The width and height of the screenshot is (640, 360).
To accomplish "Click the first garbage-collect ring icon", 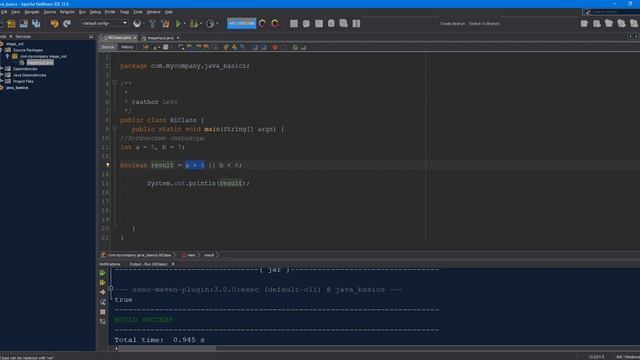I will [x=262, y=23].
